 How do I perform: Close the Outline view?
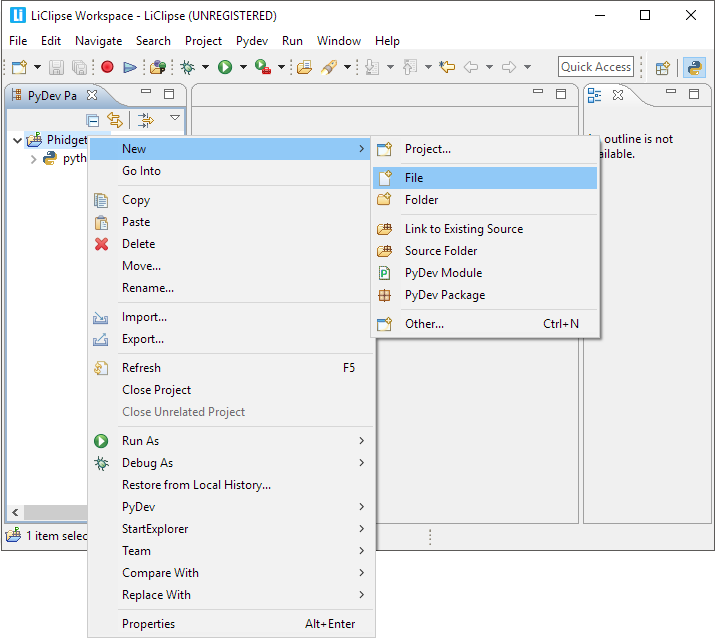pyautogui.click(x=618, y=95)
